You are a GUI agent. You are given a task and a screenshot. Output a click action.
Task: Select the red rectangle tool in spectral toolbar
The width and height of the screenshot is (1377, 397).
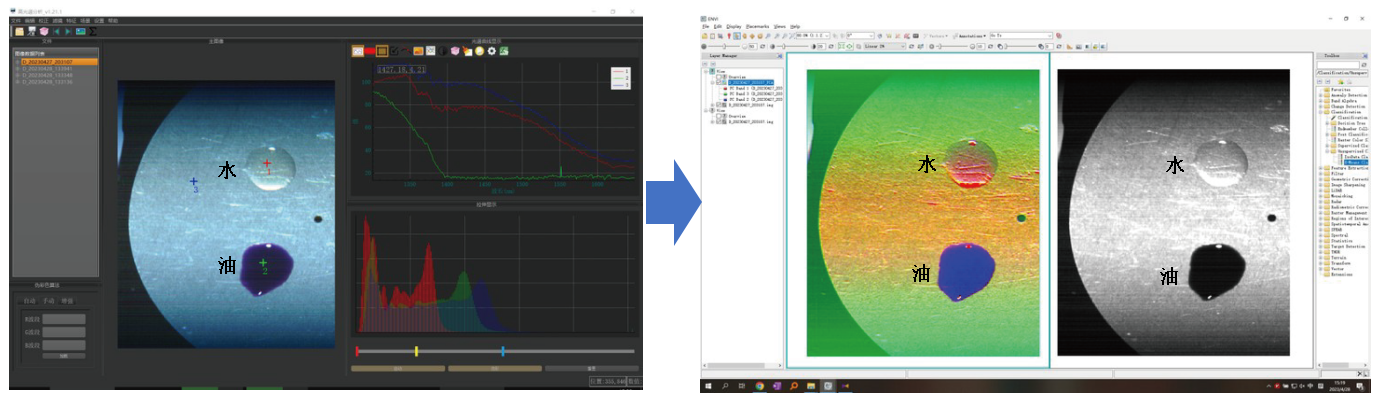coord(370,51)
